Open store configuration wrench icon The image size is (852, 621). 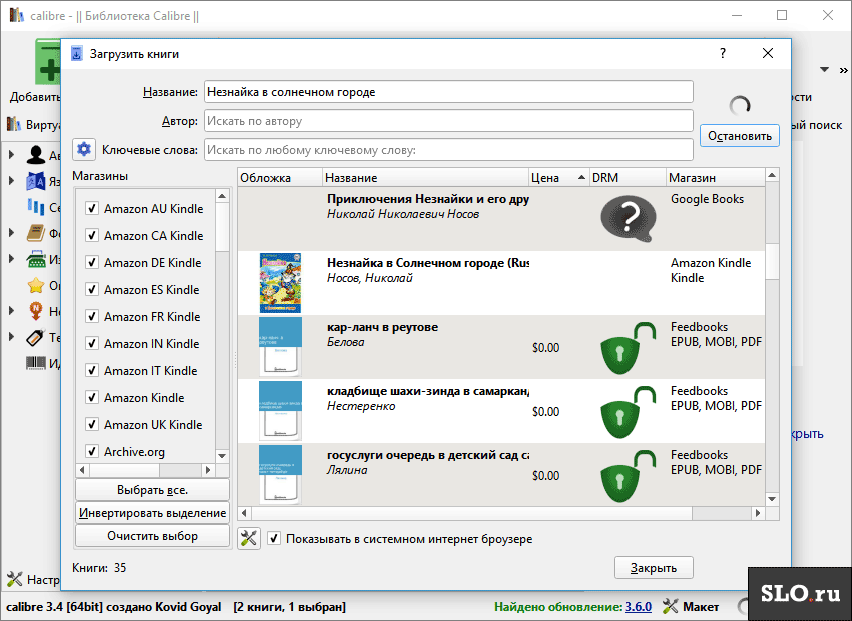point(249,538)
